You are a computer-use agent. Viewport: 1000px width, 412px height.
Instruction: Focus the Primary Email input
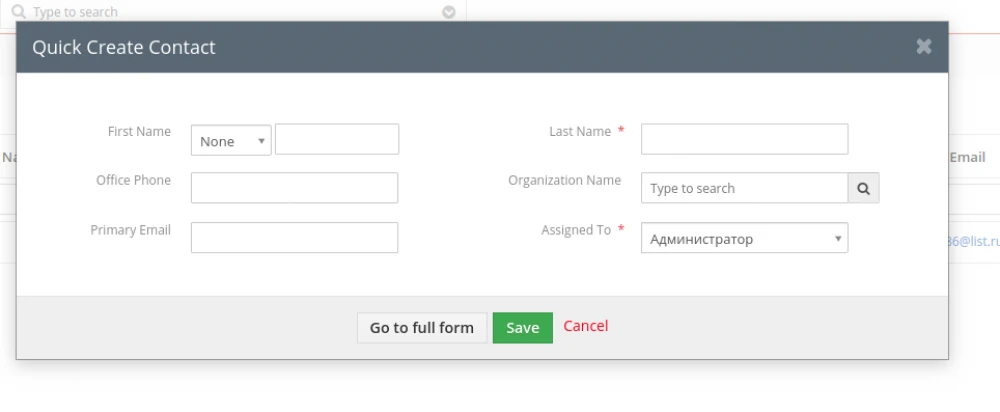pos(294,238)
